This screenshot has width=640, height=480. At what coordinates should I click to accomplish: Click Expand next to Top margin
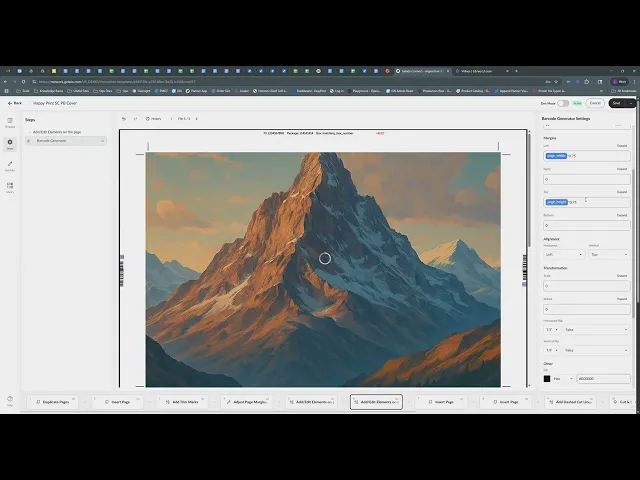click(x=622, y=192)
